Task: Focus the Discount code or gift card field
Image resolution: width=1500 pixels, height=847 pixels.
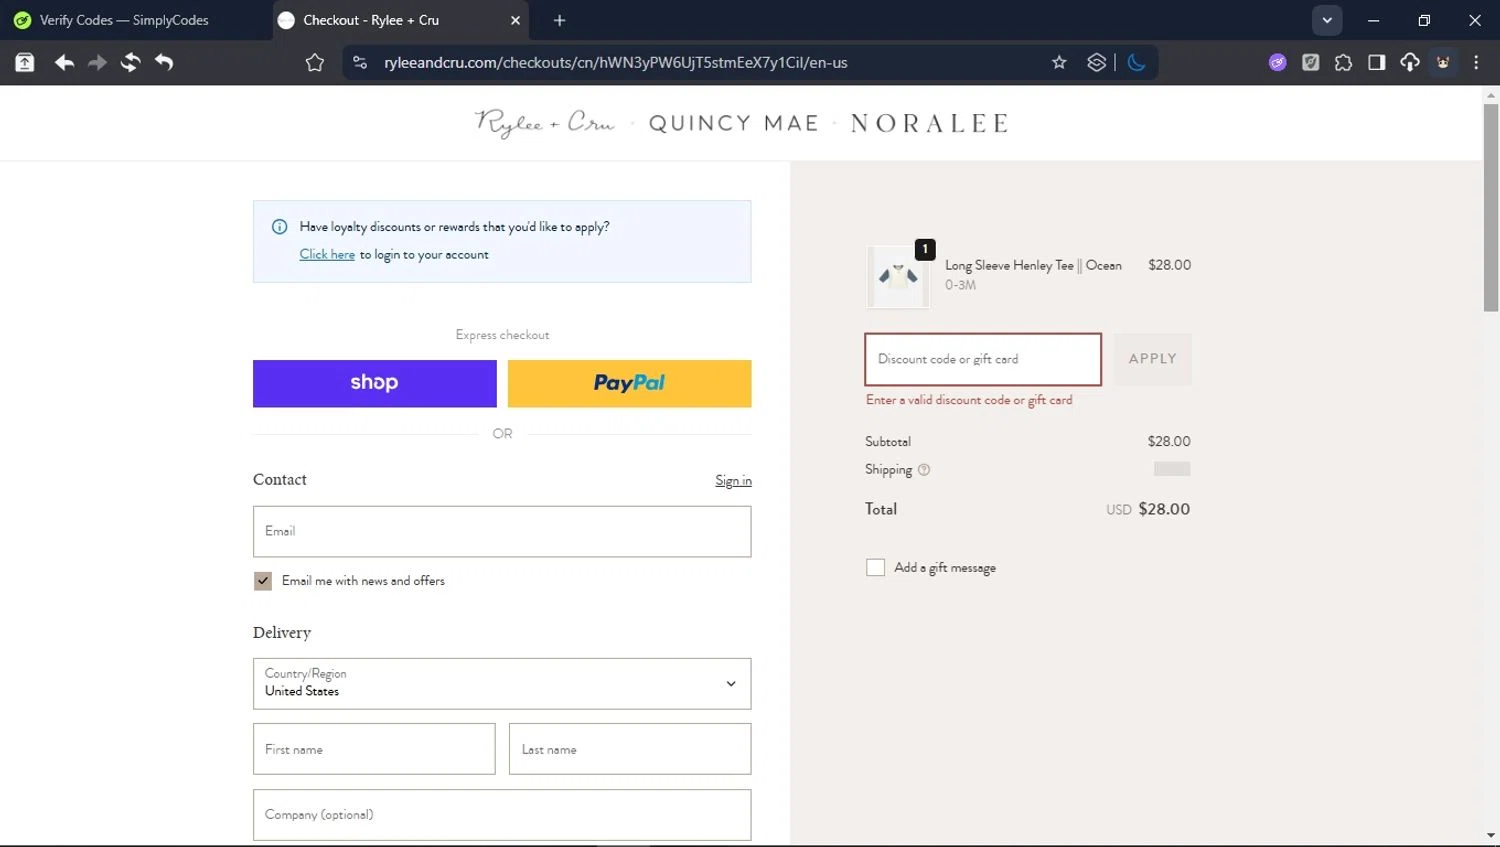Action: [983, 359]
